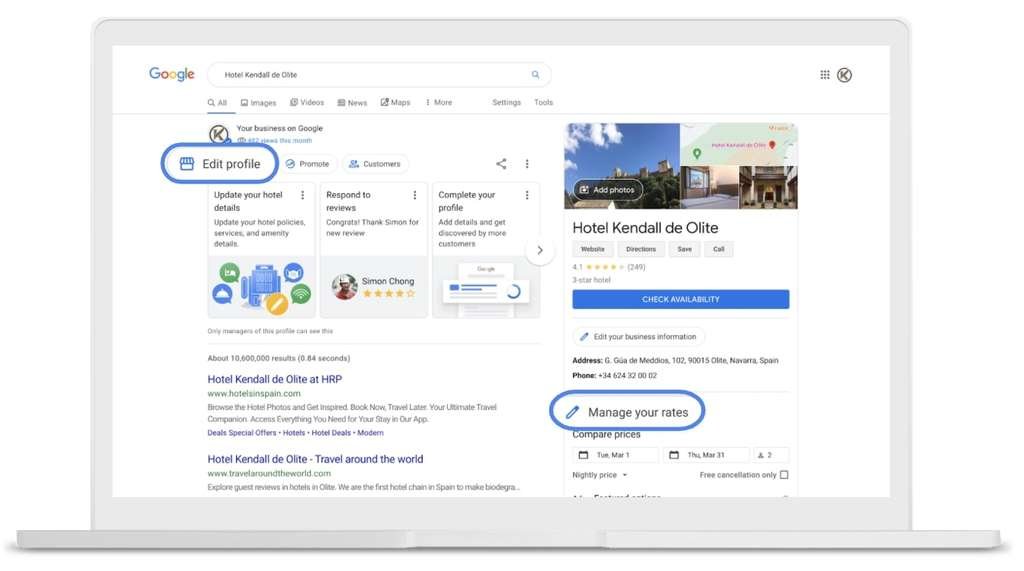Open the Update your hotel details card
Image resolution: width=1024 pixels, height=571 pixels.
pyautogui.click(x=261, y=250)
